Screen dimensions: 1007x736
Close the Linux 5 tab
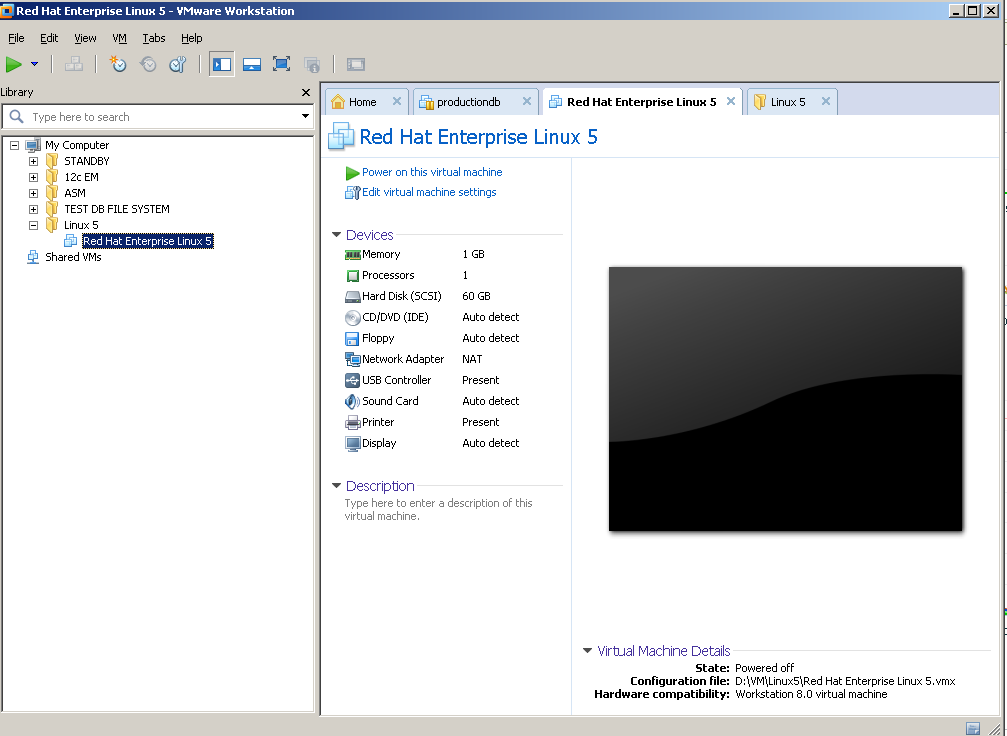826,101
